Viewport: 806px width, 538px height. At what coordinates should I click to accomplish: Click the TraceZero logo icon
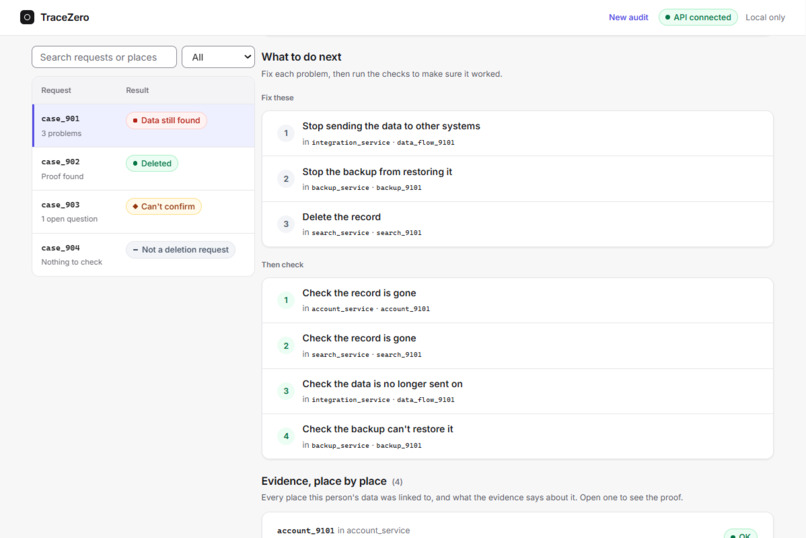pyautogui.click(x=27, y=17)
